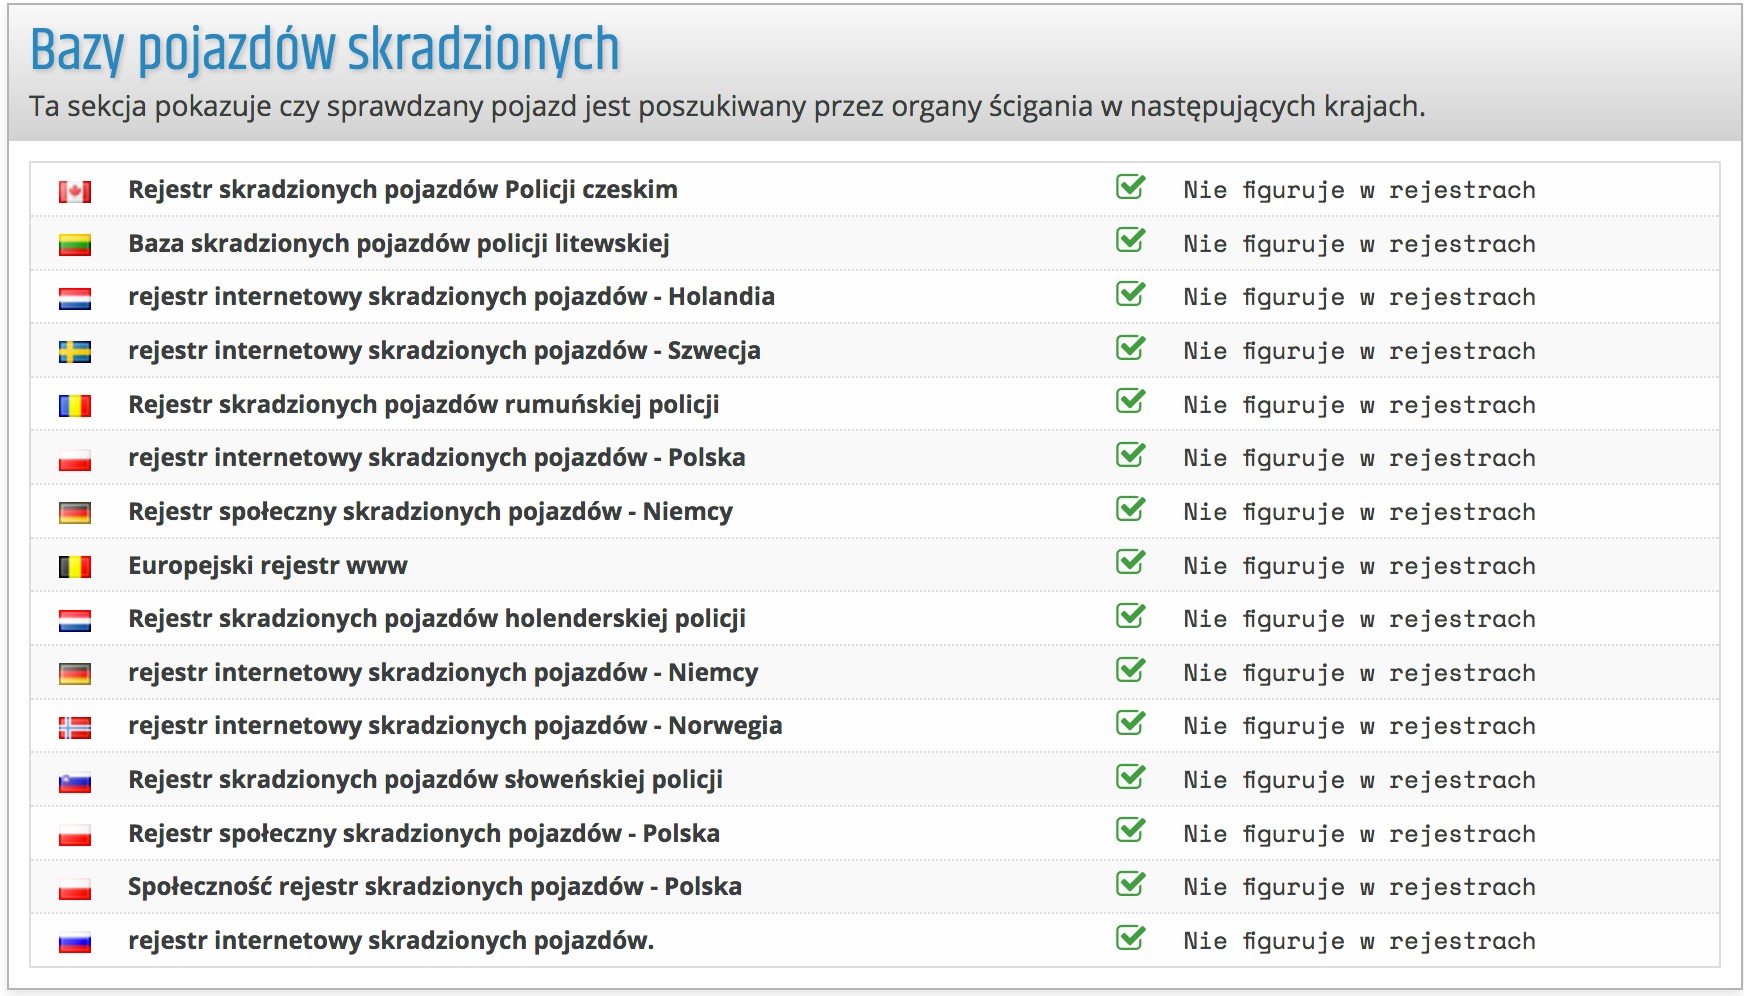Click the Romanian flag in the rumuńskiej policji row
This screenshot has width=1744, height=996.
coord(75,406)
